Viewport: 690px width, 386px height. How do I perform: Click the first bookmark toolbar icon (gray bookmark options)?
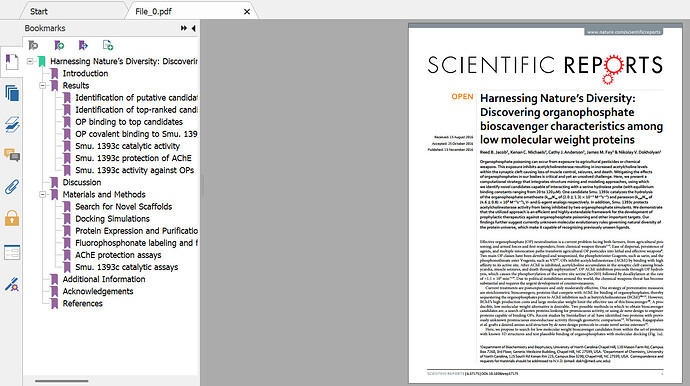click(x=33, y=45)
